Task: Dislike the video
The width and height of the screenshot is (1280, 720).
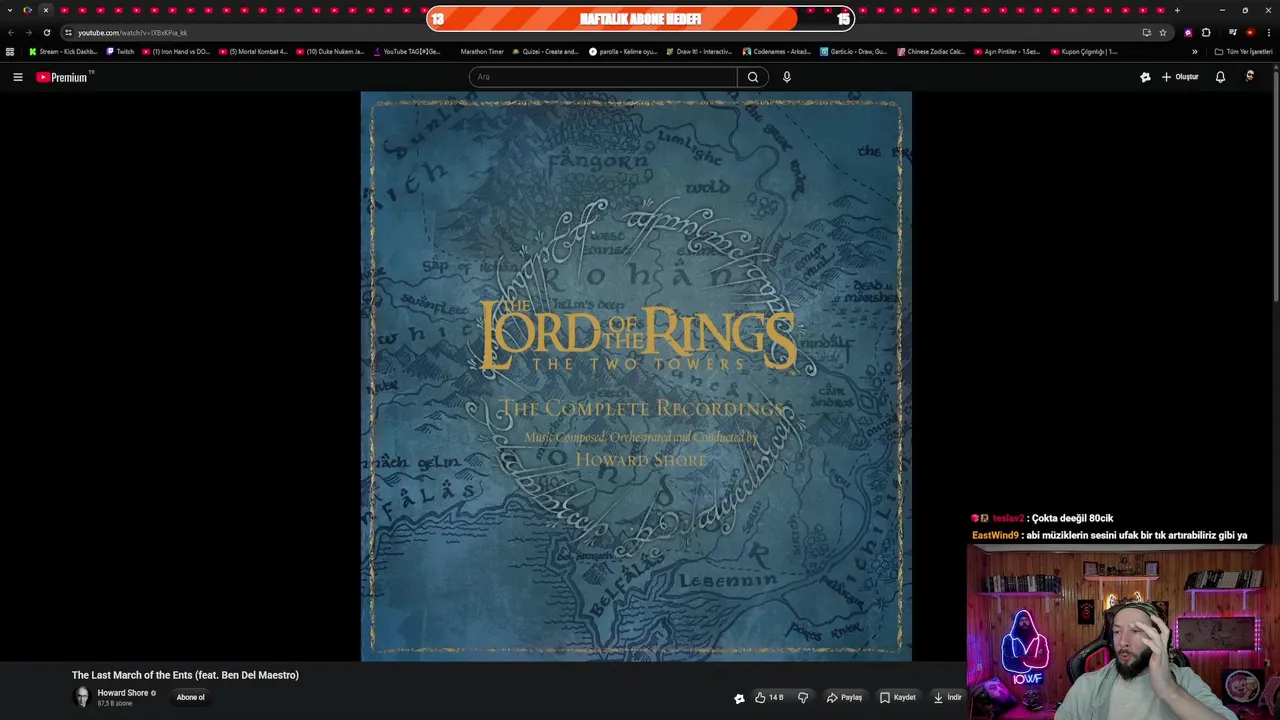Action: tap(803, 698)
